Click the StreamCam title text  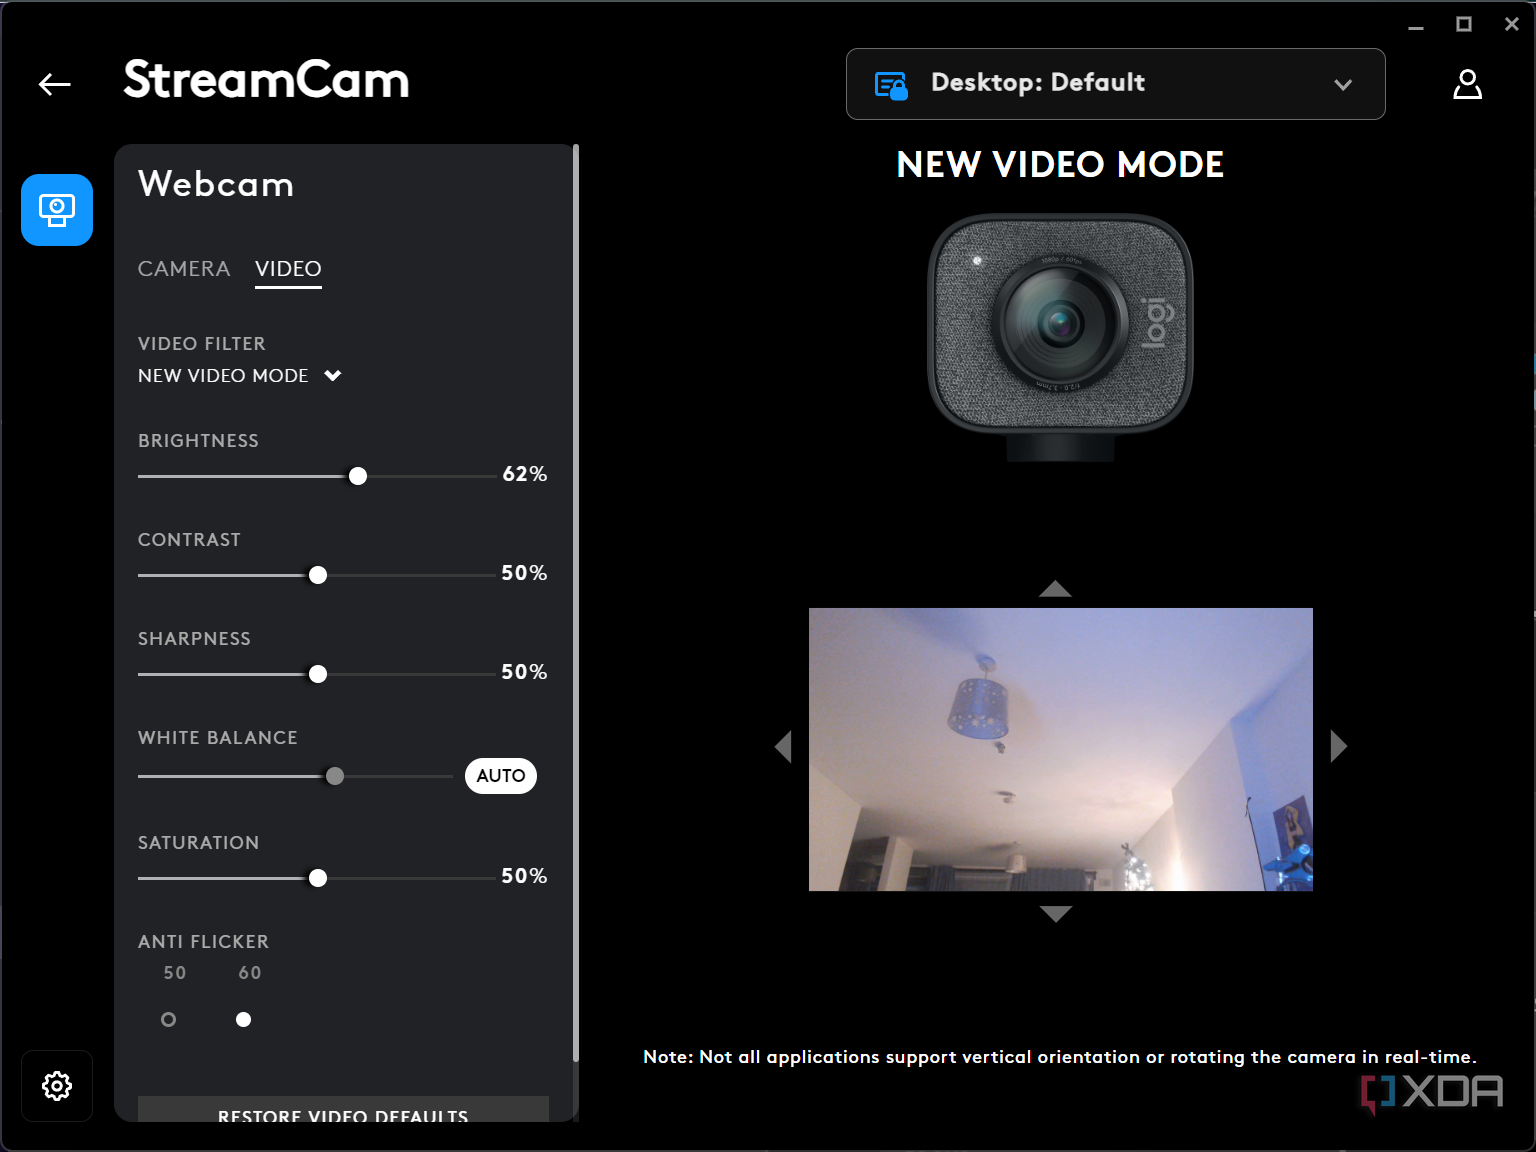pyautogui.click(x=266, y=80)
